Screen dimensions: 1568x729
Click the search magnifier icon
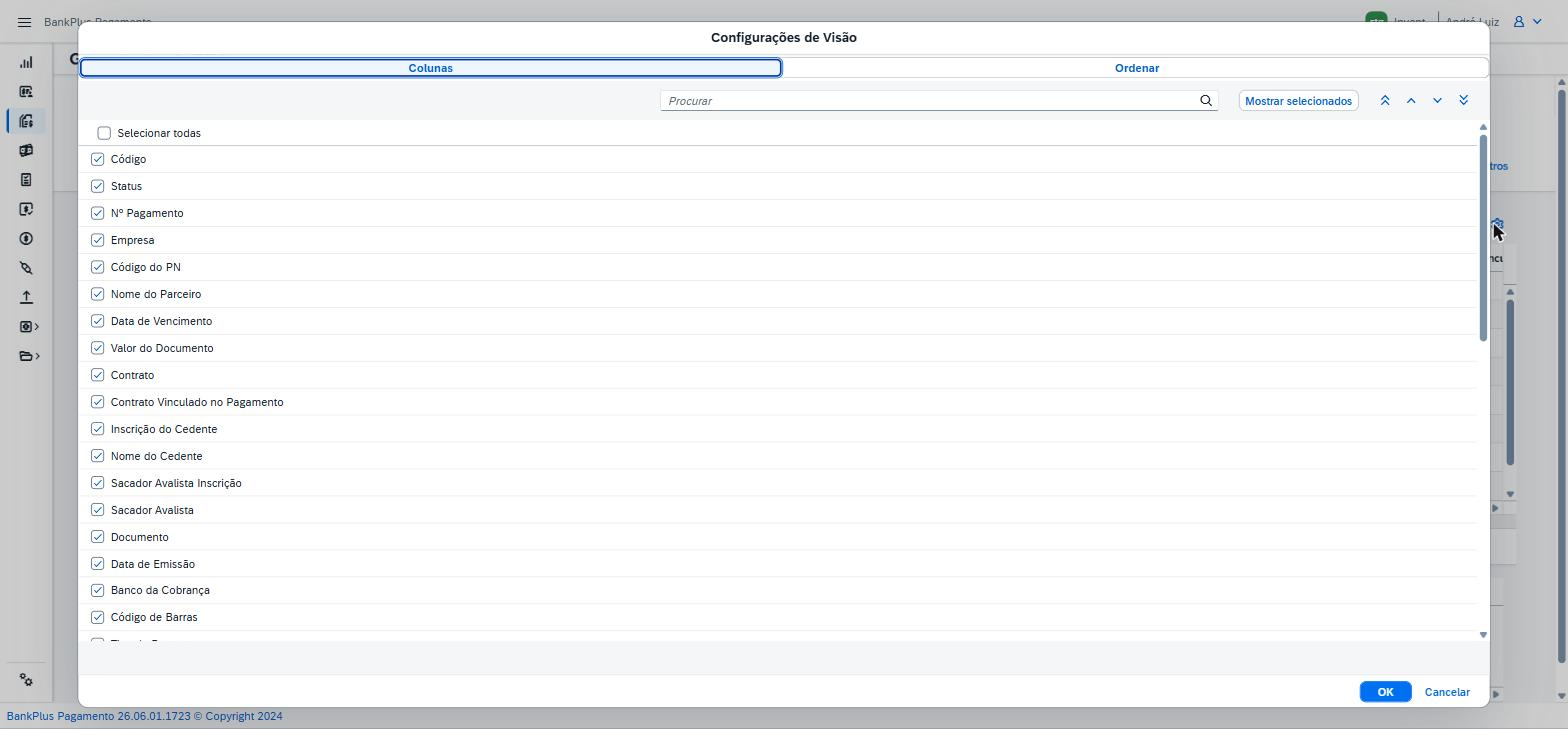(x=1206, y=101)
